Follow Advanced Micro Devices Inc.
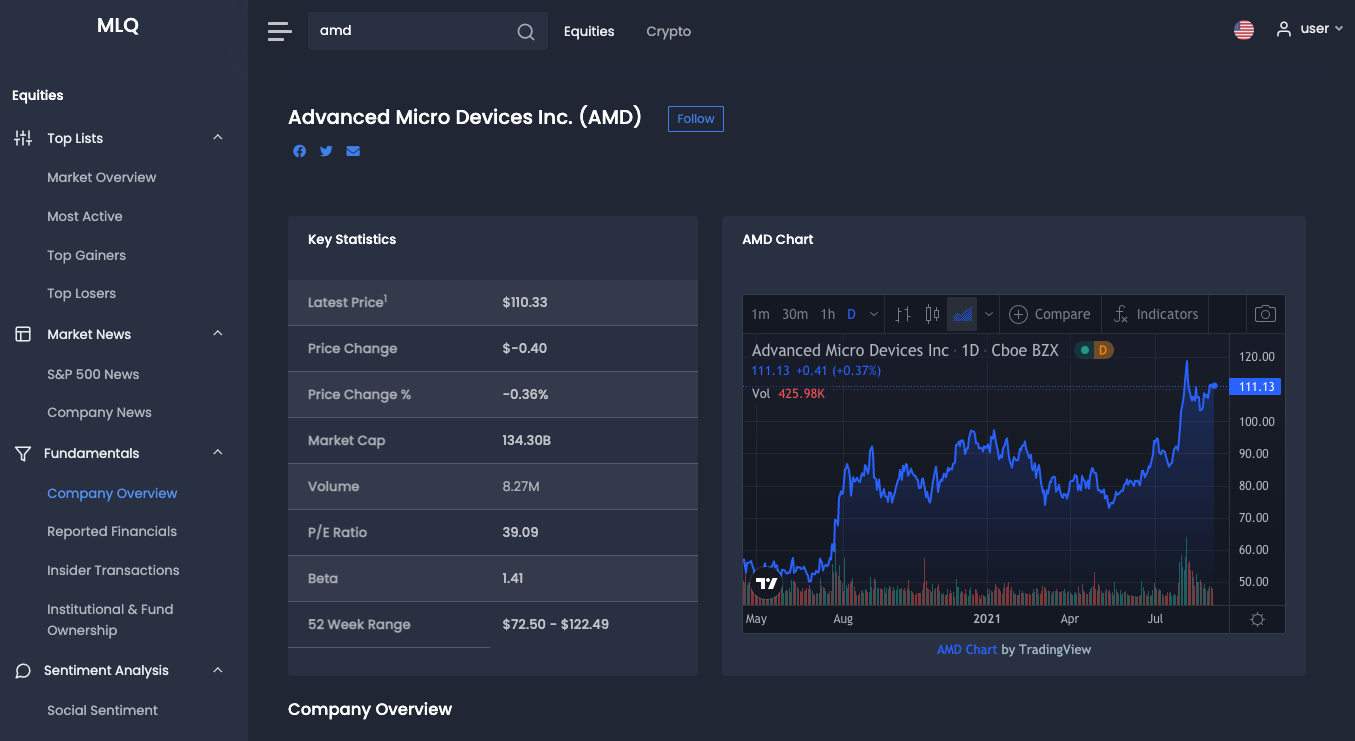This screenshot has height=741, width=1355. (x=696, y=119)
